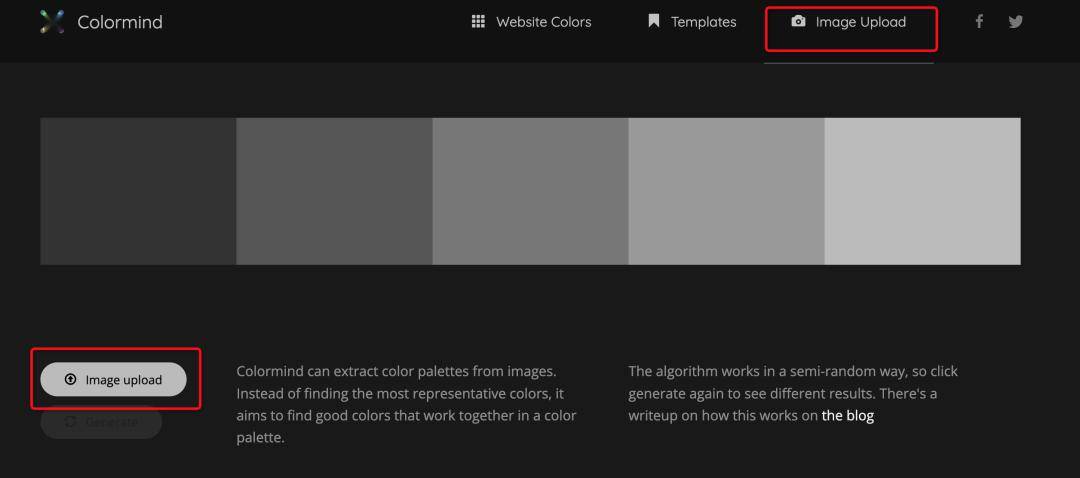Viewport: 1080px width, 478px height.
Task: Go to the Templates page
Action: coord(703,22)
